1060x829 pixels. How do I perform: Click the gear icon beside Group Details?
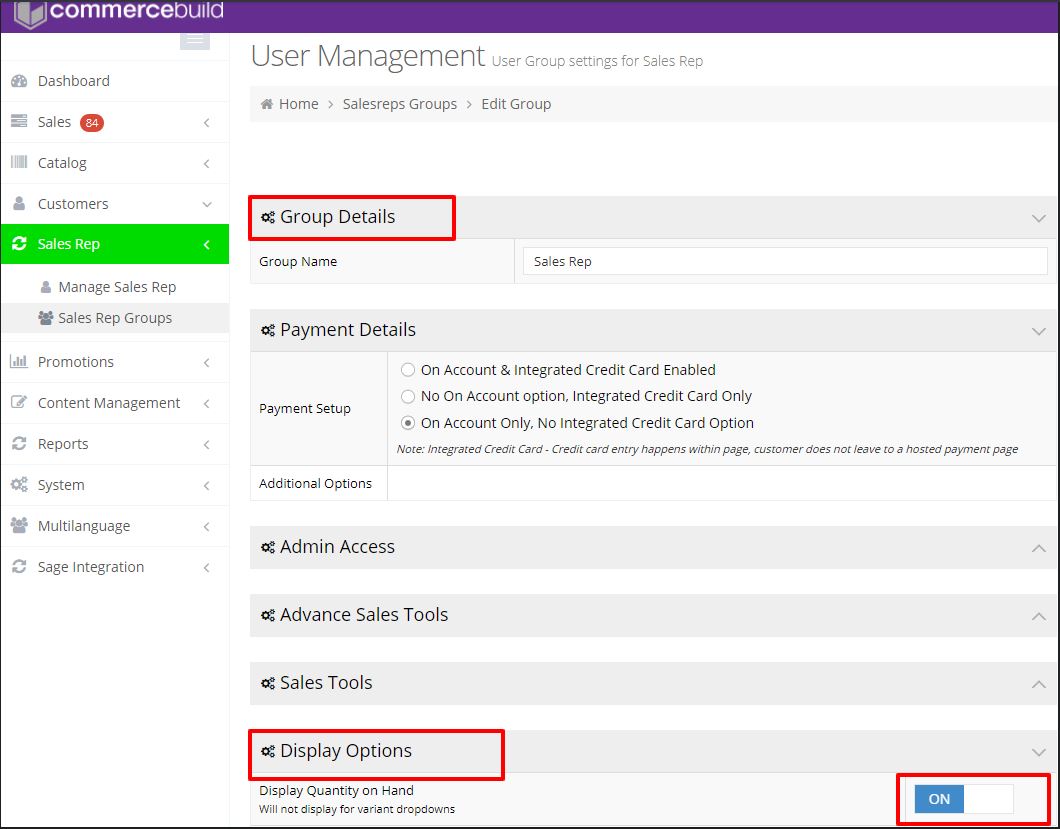[x=266, y=215]
